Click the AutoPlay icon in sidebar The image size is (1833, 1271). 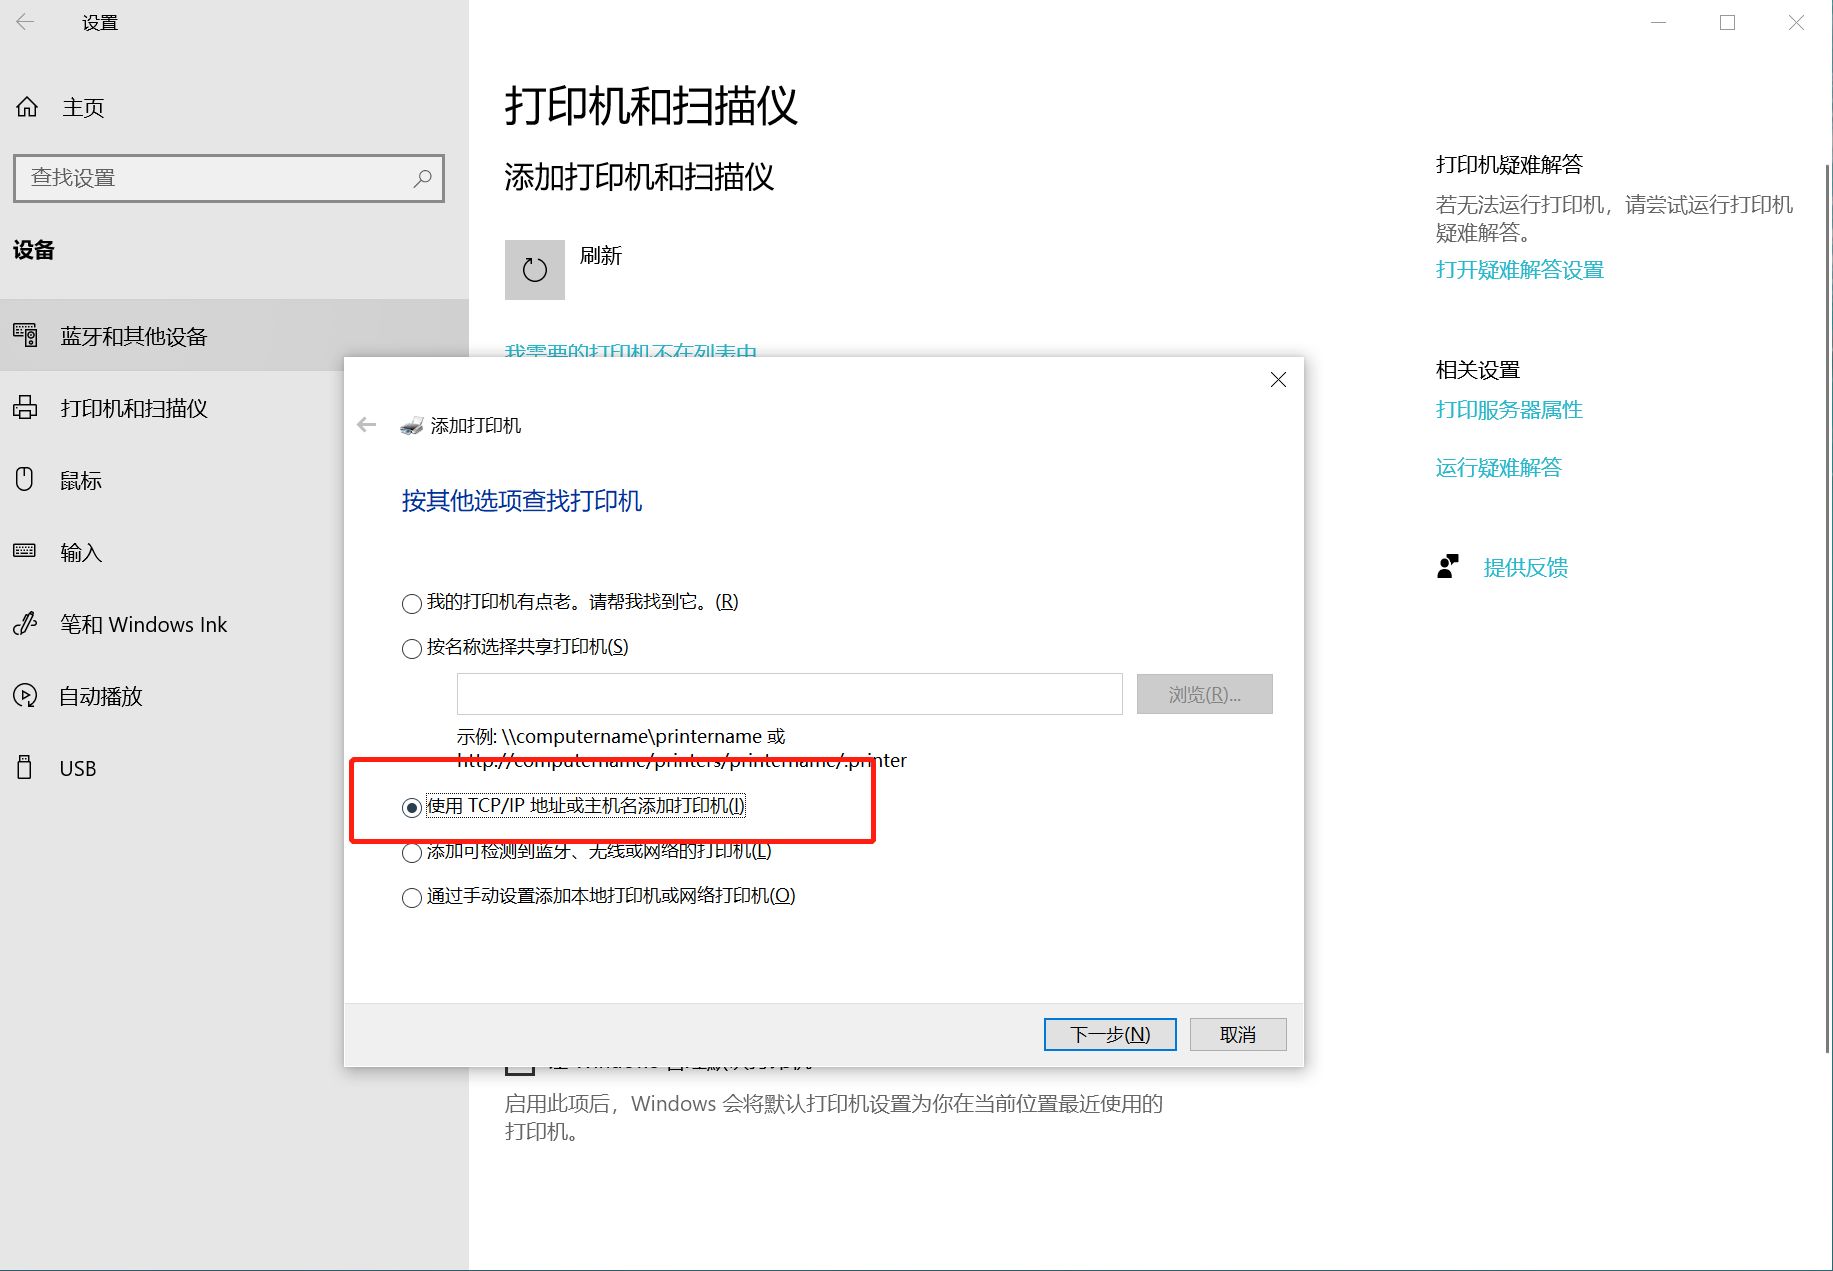pos(25,696)
